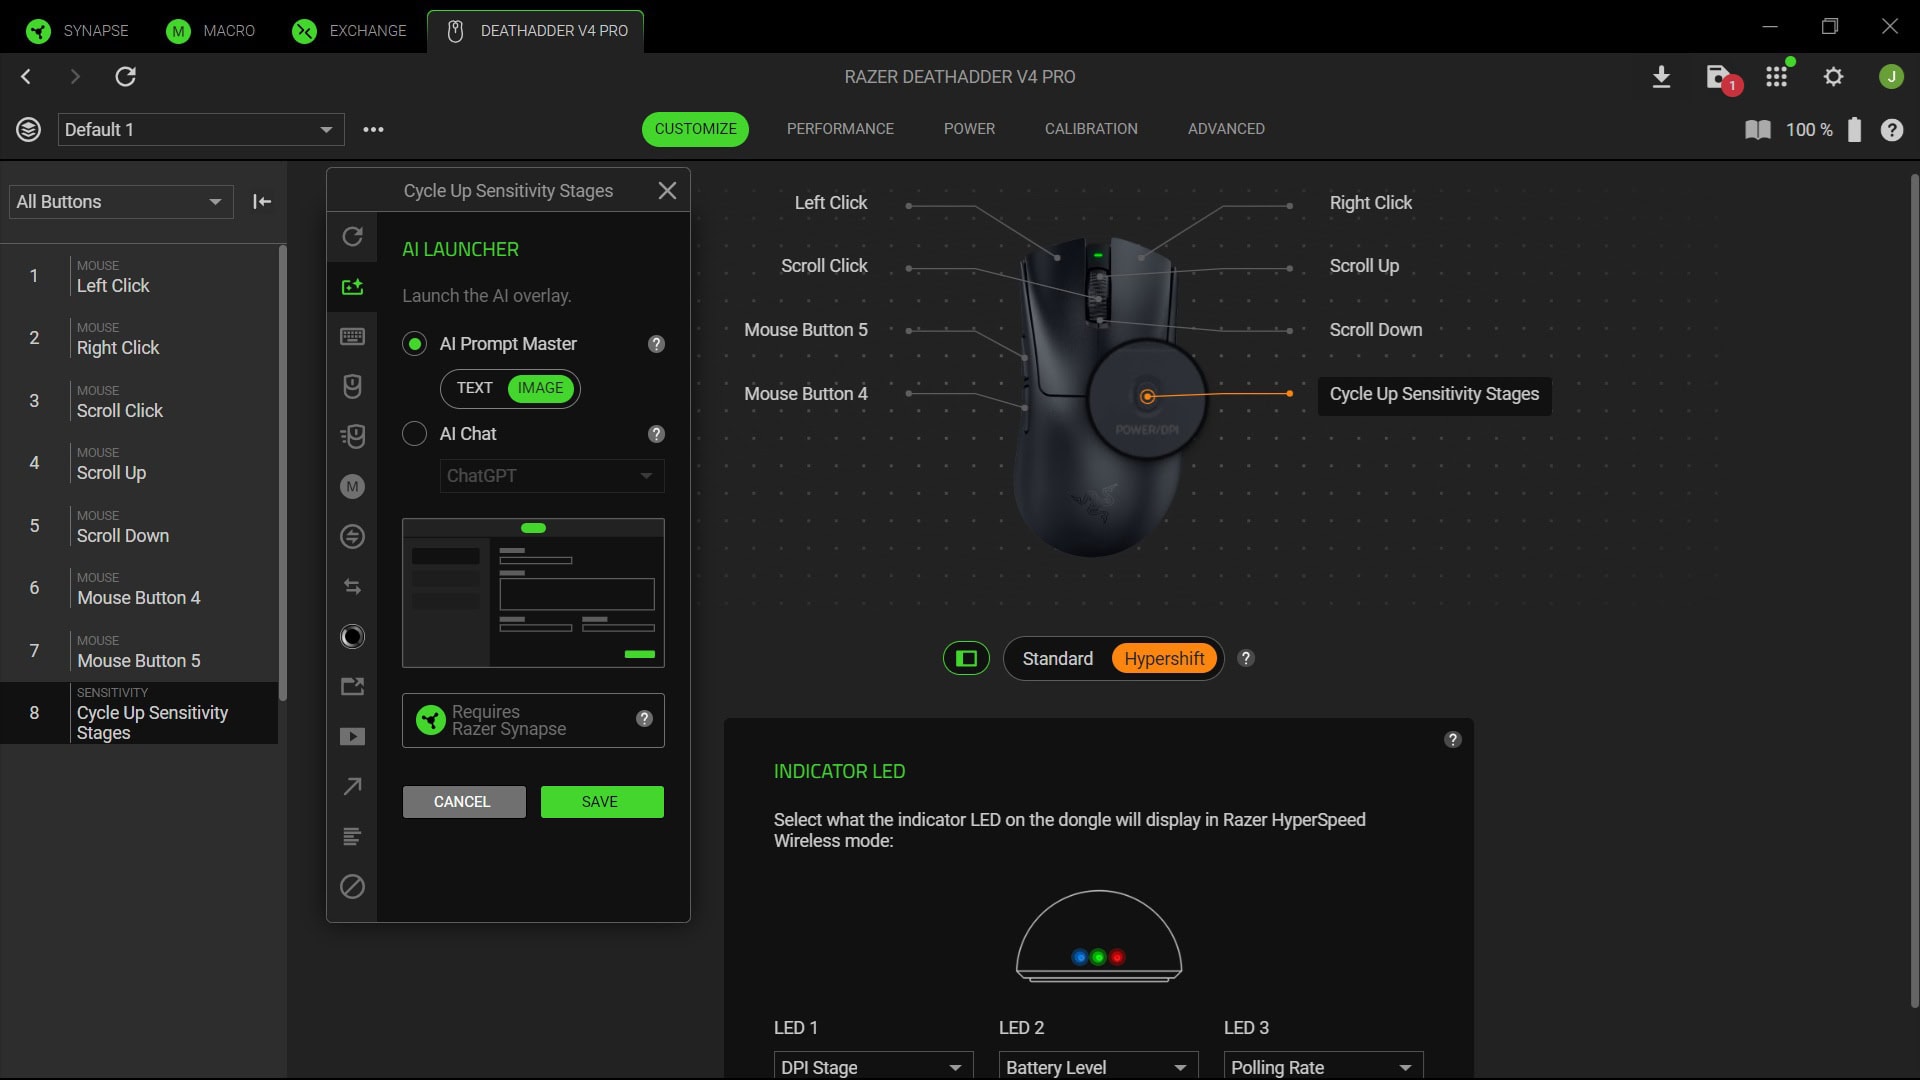Open the All Buttons filter dropdown
This screenshot has height=1080, width=1920.
(x=121, y=202)
